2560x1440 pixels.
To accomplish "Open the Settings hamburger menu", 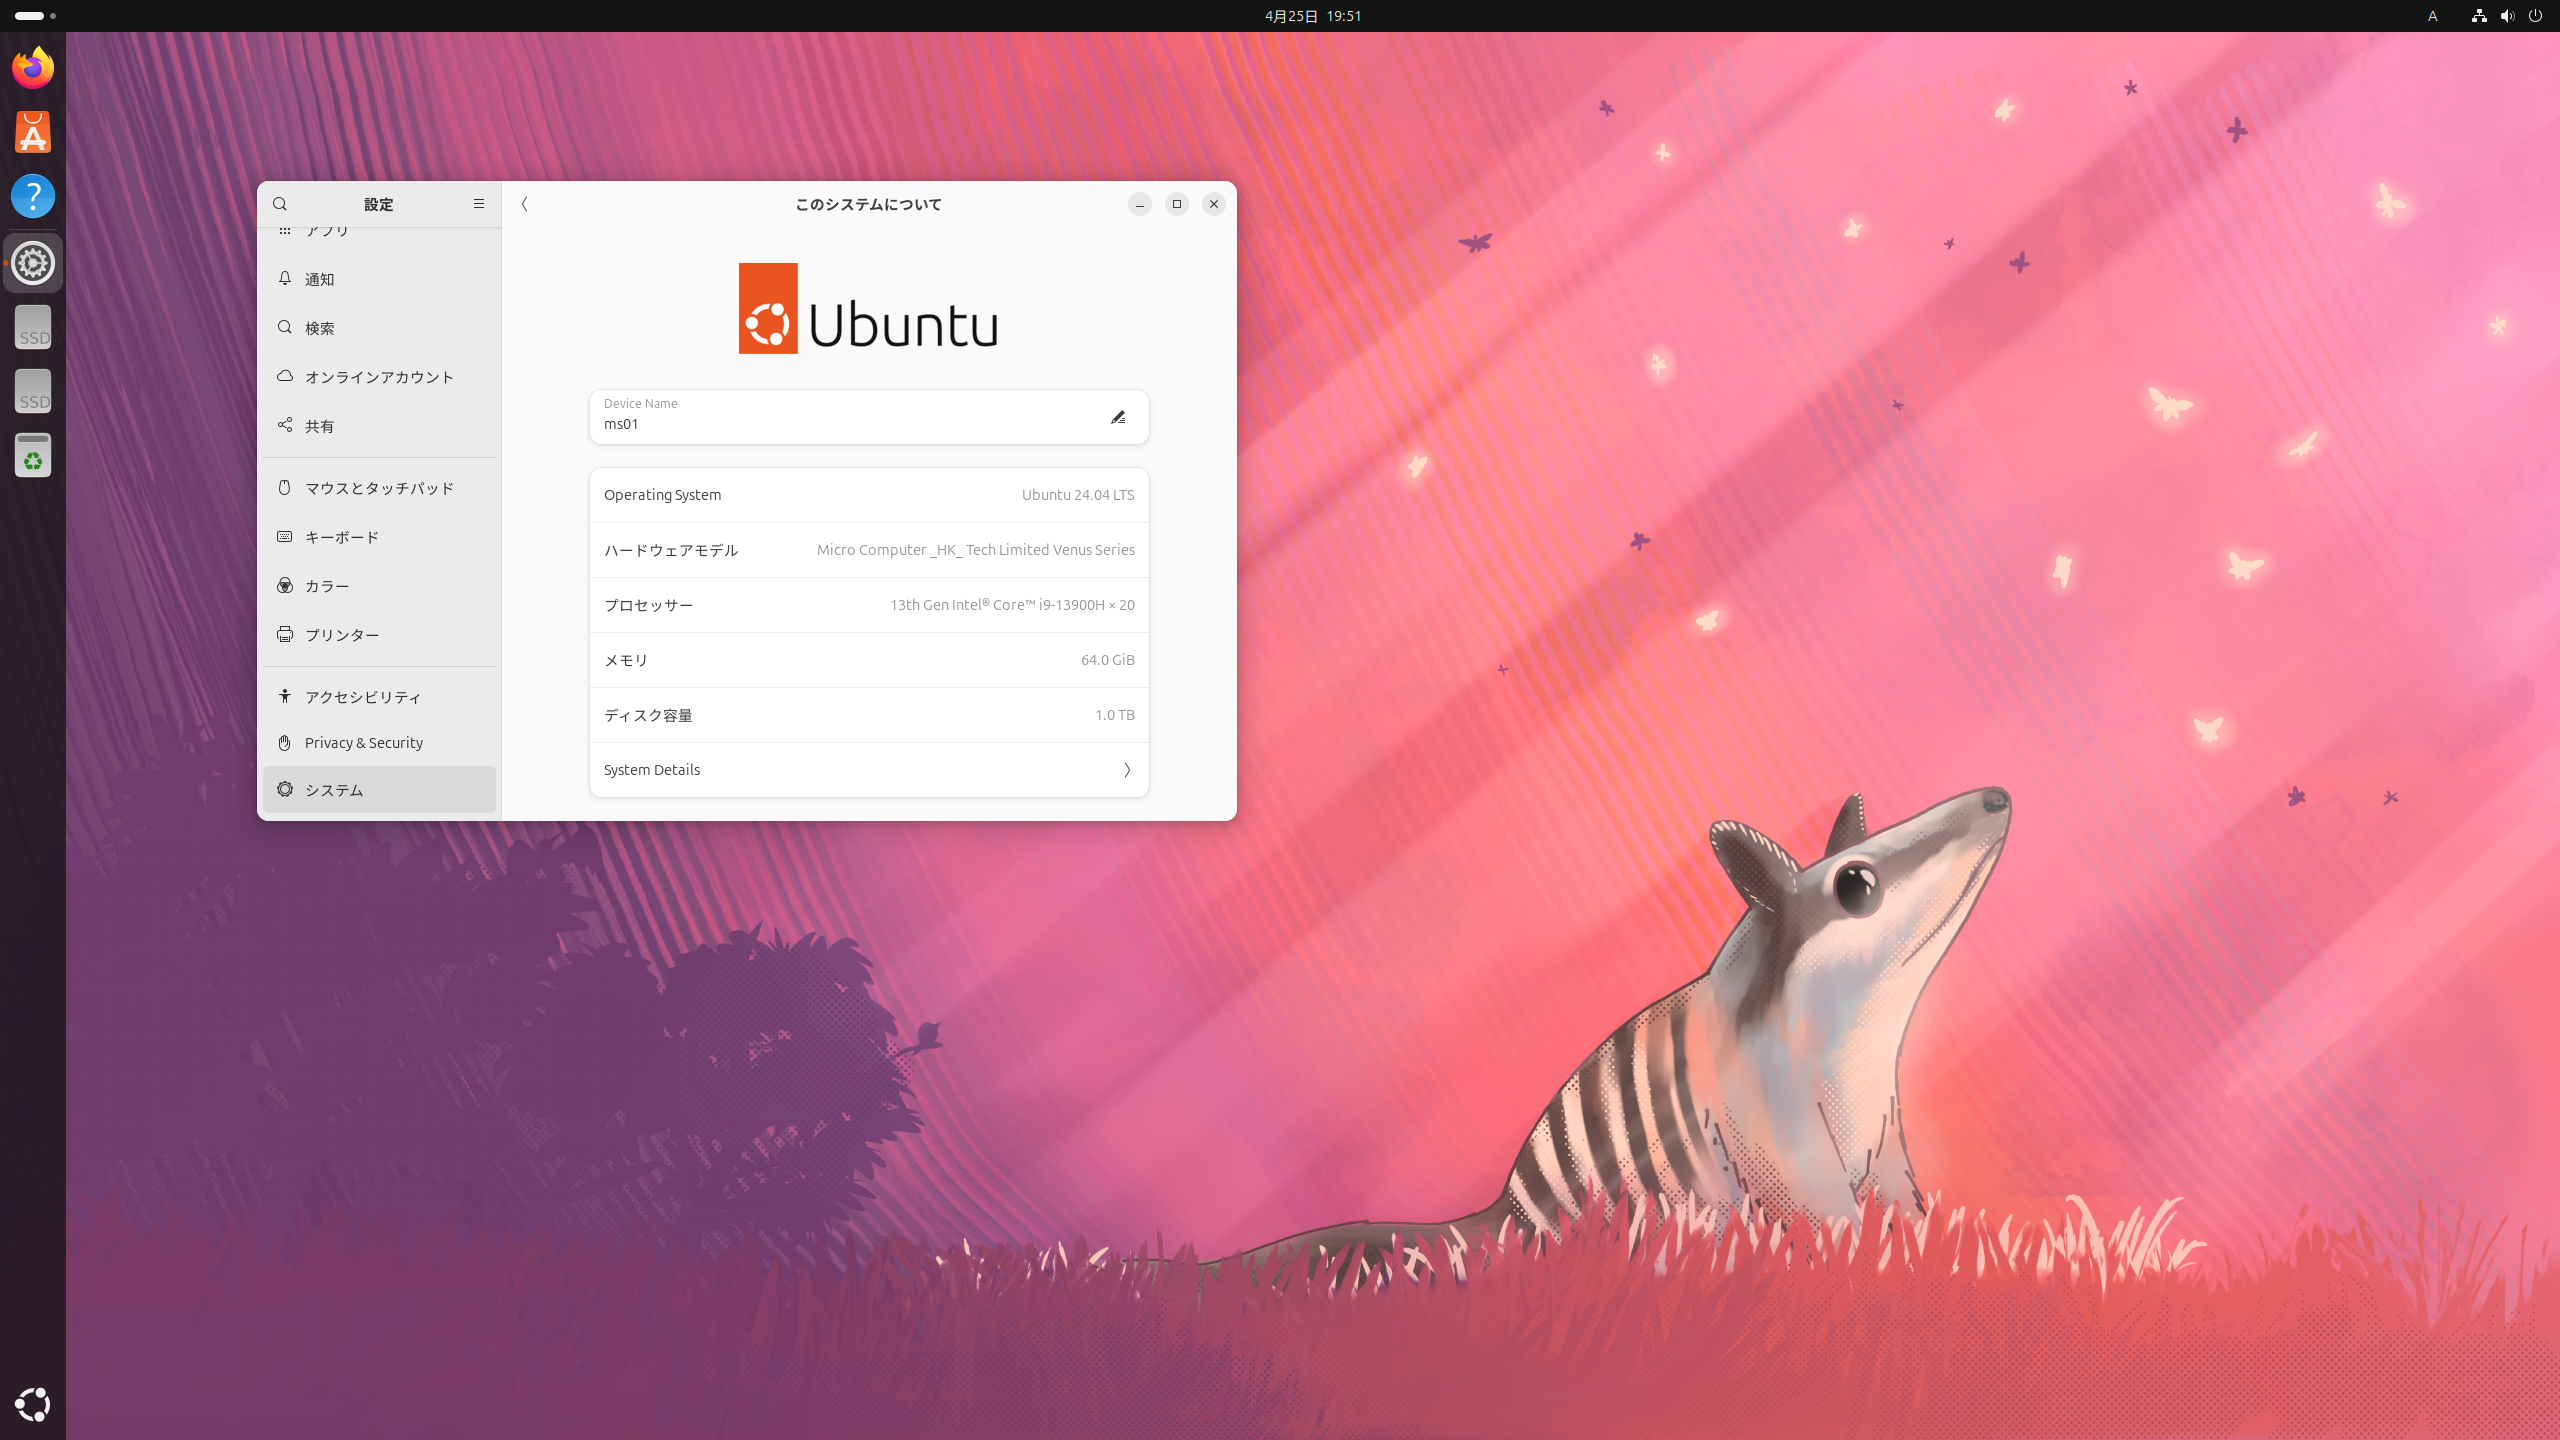I will pos(478,204).
